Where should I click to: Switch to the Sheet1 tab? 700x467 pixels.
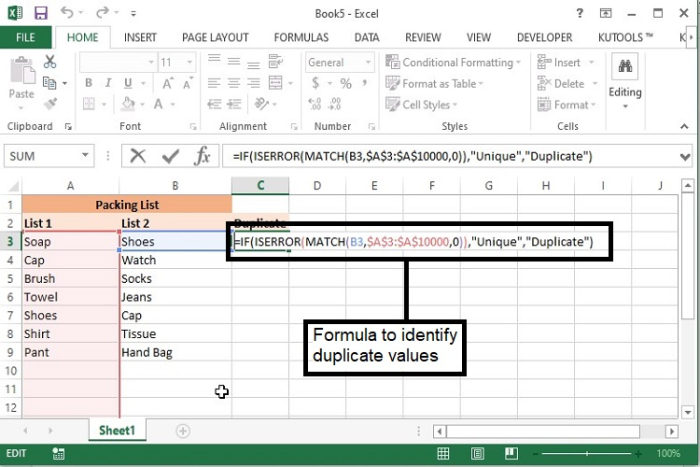pyautogui.click(x=116, y=431)
